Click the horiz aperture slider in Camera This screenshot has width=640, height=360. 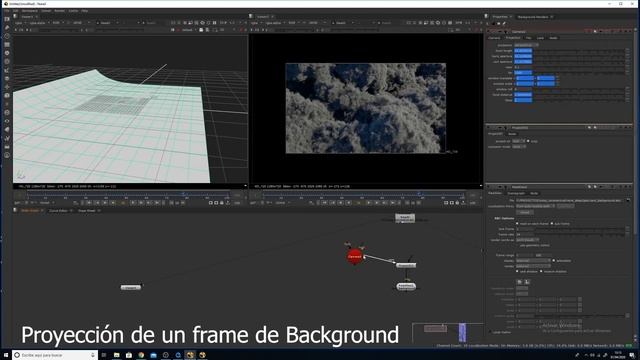point(579,56)
